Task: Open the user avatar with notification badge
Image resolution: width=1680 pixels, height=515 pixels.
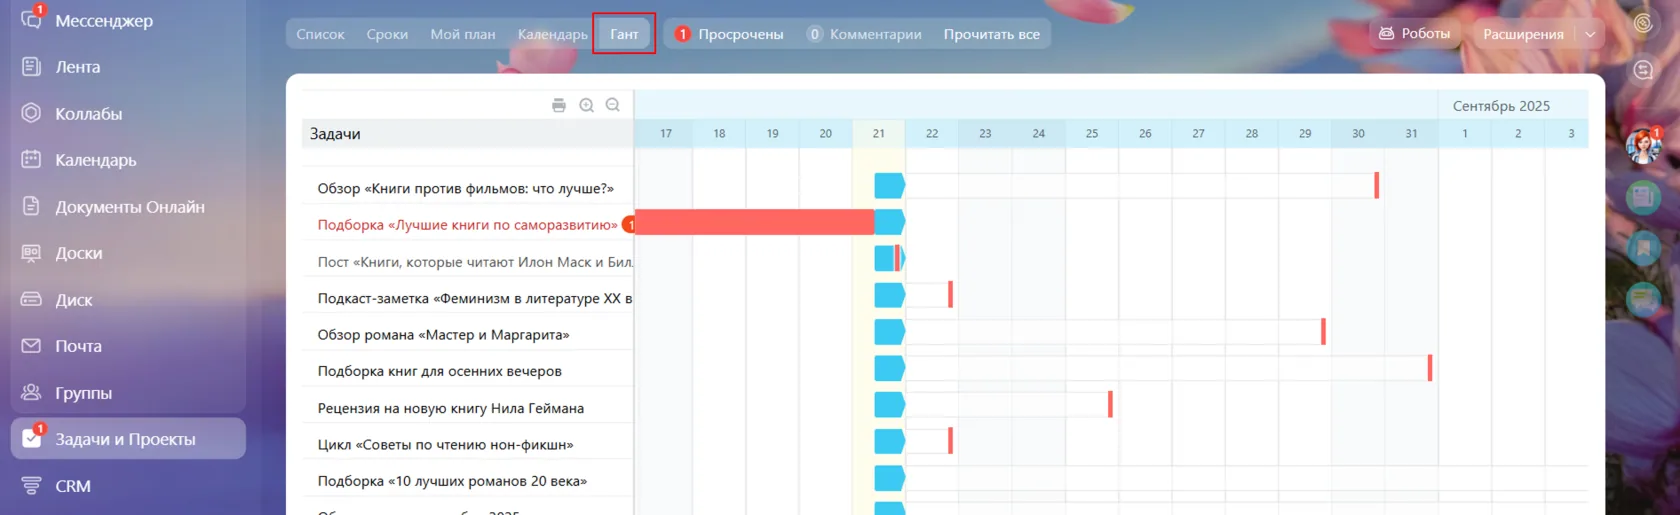Action: 1643,146
